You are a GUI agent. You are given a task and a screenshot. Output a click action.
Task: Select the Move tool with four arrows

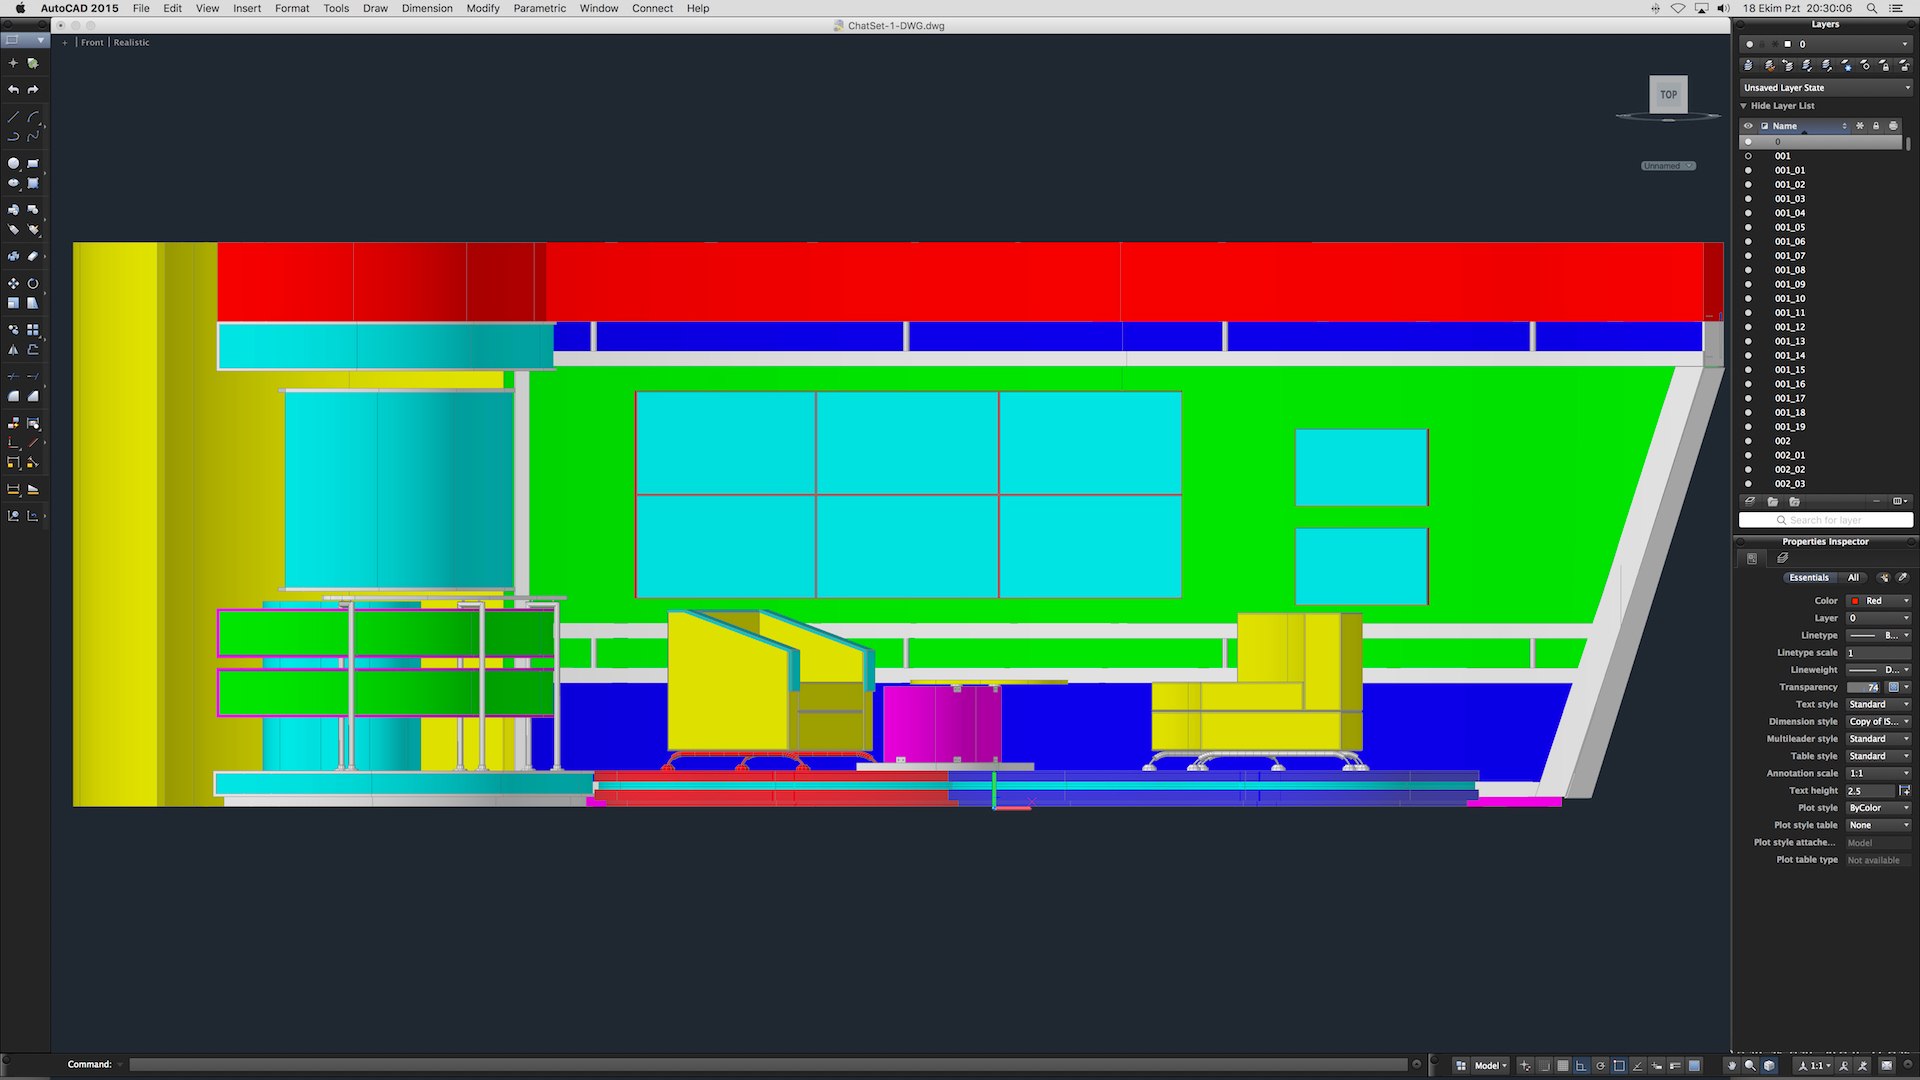pos(13,284)
